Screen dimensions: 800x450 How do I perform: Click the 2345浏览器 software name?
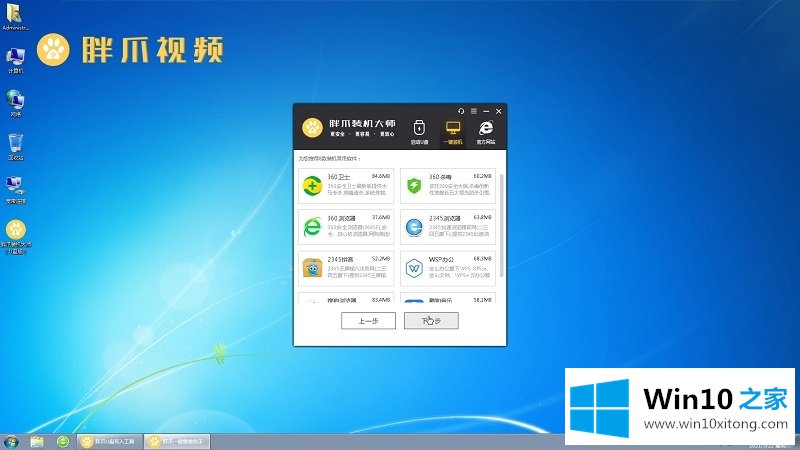(445, 218)
